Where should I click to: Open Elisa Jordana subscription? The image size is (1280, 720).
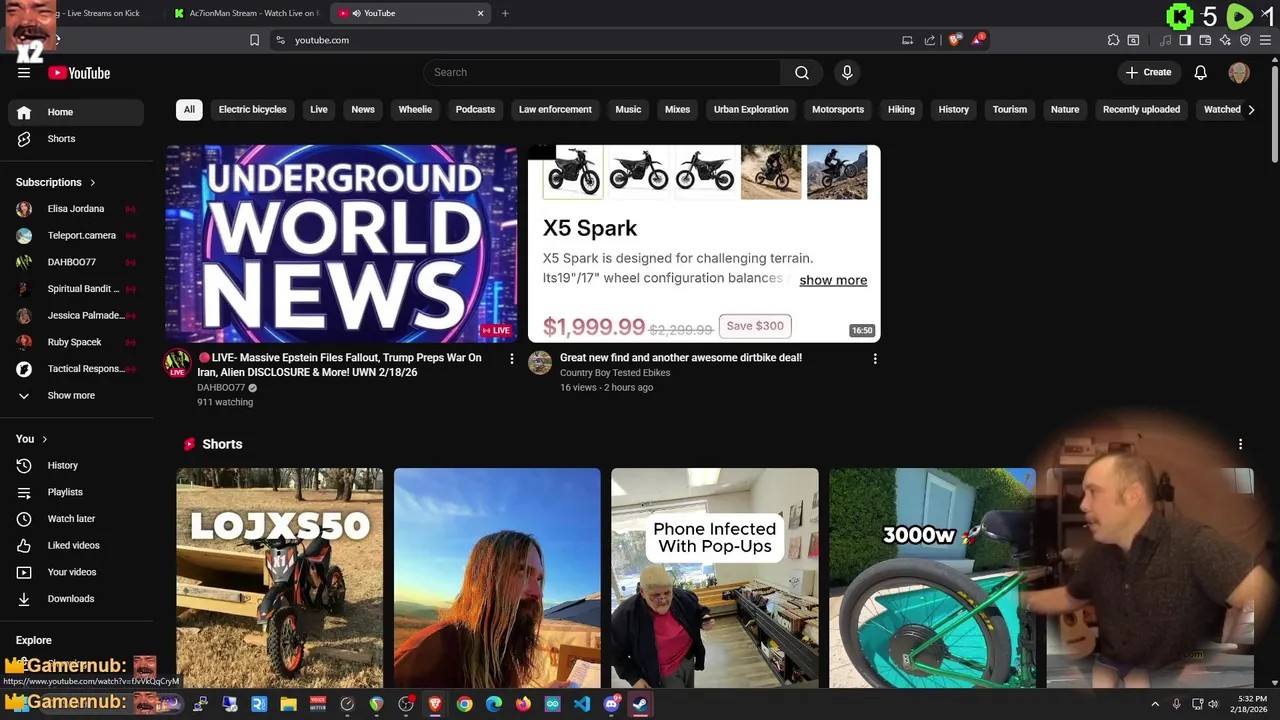[76, 209]
